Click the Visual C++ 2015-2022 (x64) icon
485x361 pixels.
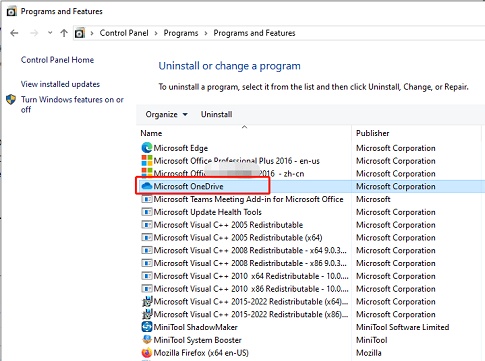pyautogui.click(x=147, y=301)
